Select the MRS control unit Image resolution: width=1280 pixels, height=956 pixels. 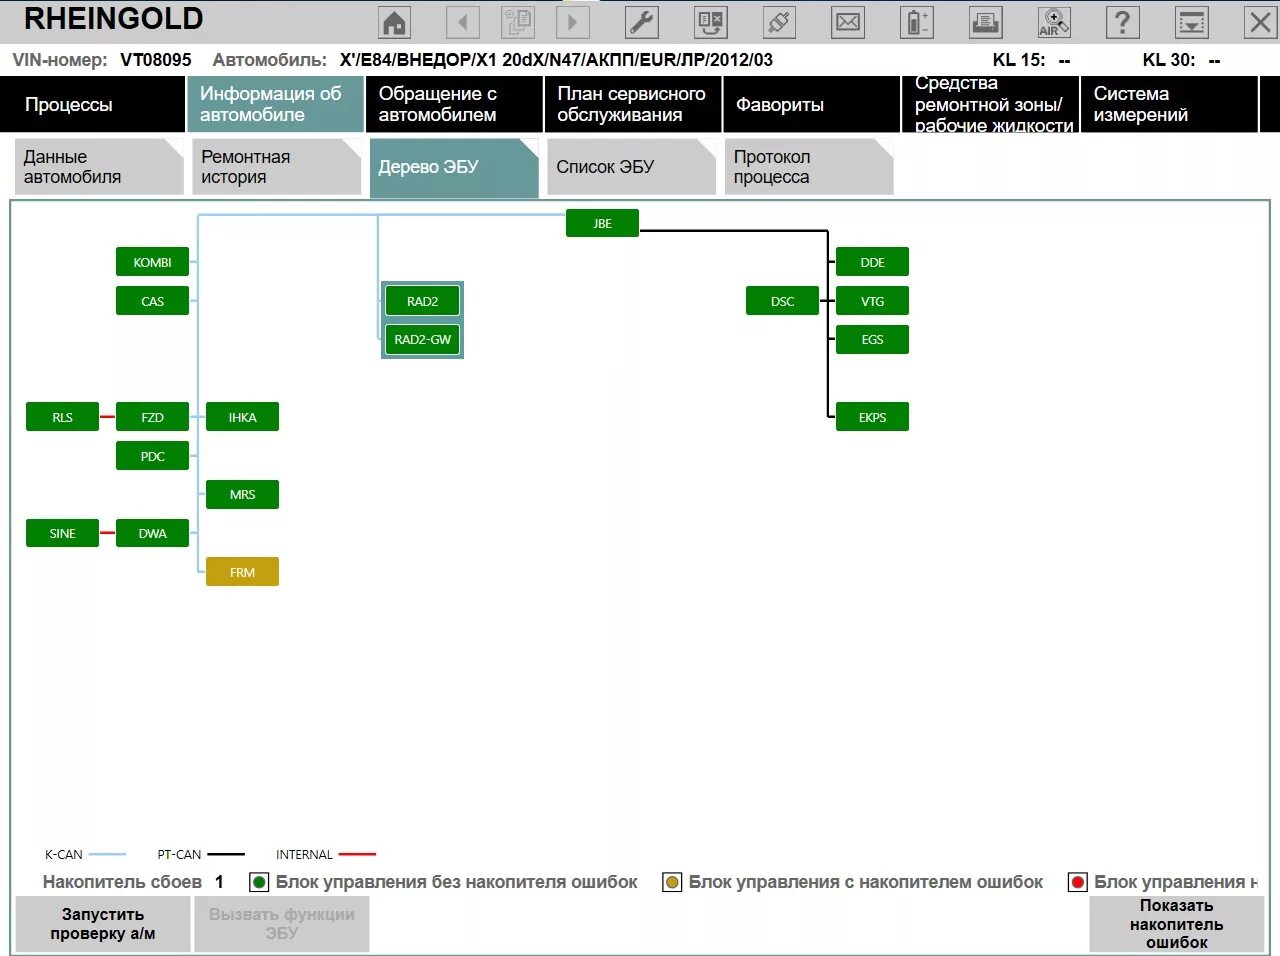[242, 494]
